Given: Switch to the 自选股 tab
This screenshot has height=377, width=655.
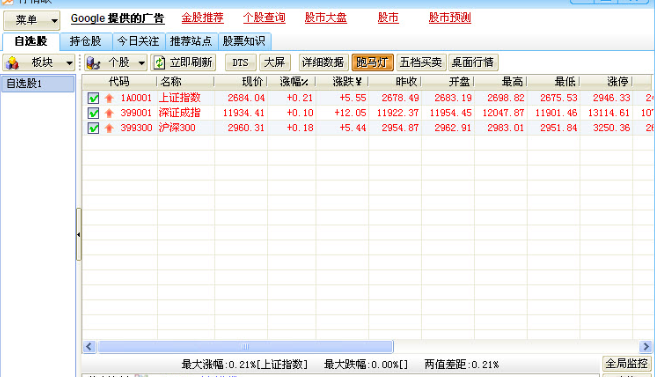Looking at the screenshot, I should 30,41.
